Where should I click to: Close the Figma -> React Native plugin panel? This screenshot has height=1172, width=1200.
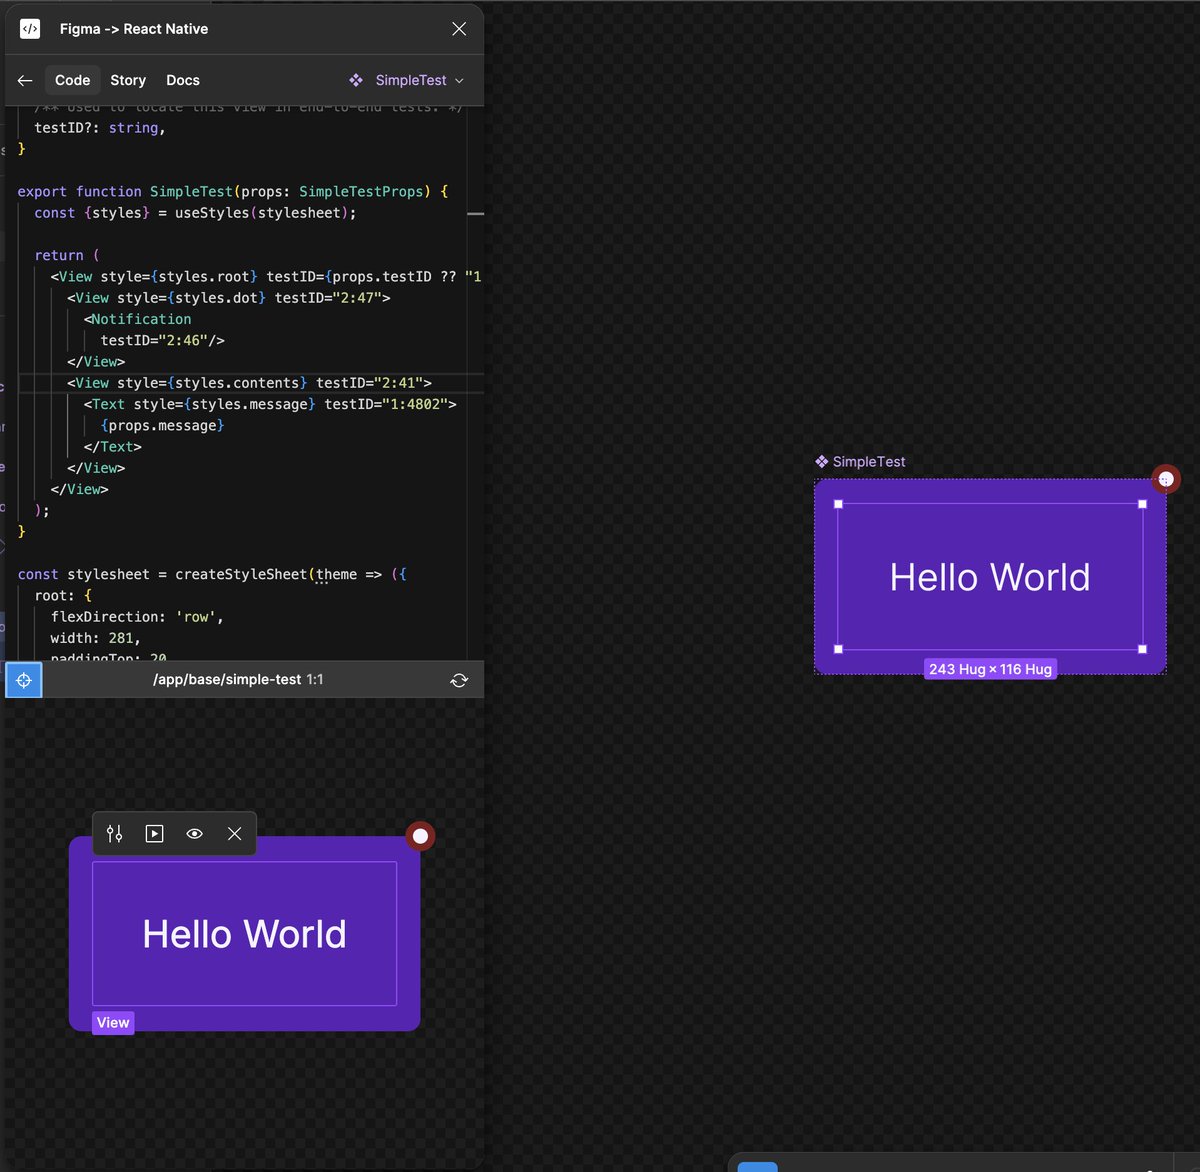pyautogui.click(x=459, y=29)
